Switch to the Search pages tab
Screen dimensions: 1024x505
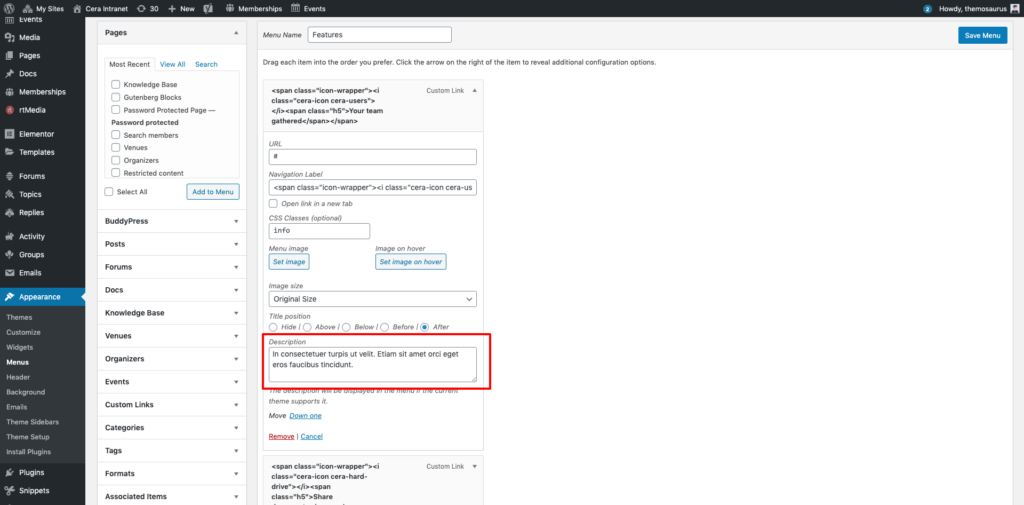click(206, 64)
